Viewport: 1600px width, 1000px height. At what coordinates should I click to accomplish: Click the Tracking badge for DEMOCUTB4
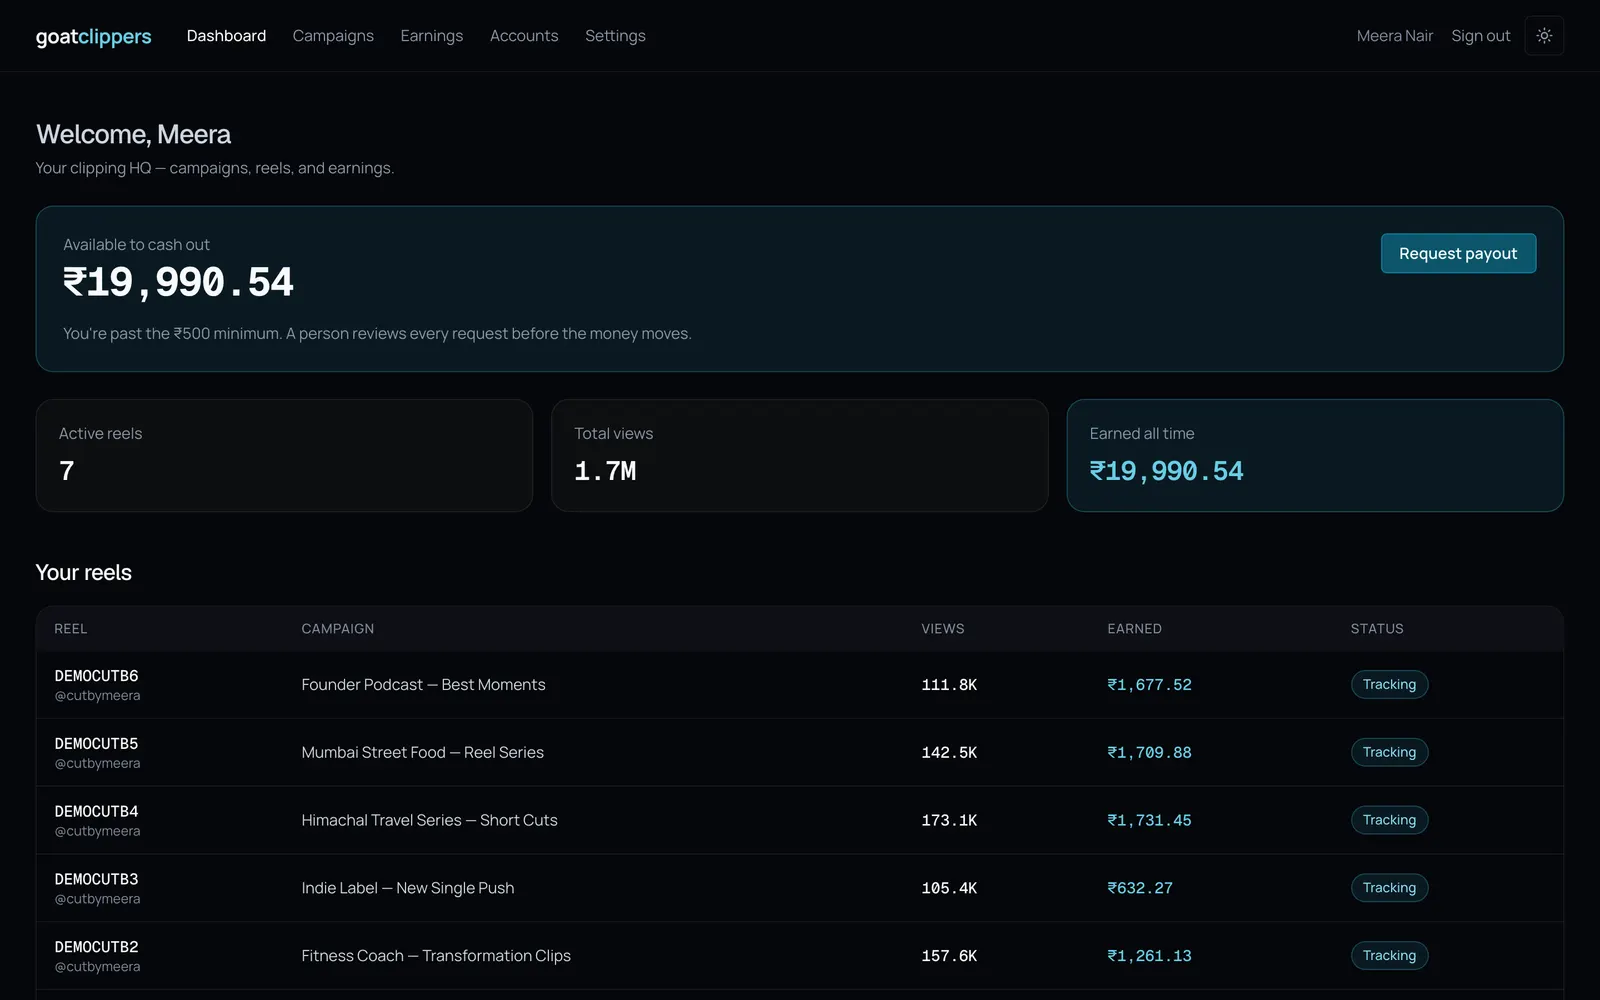point(1389,820)
